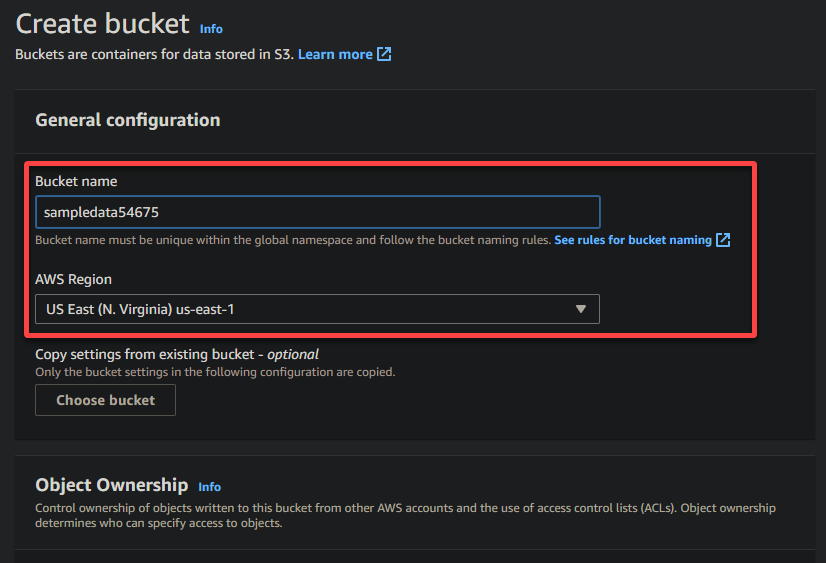Open See rules for bucket naming
Image resolution: width=826 pixels, height=563 pixels.
(x=633, y=240)
